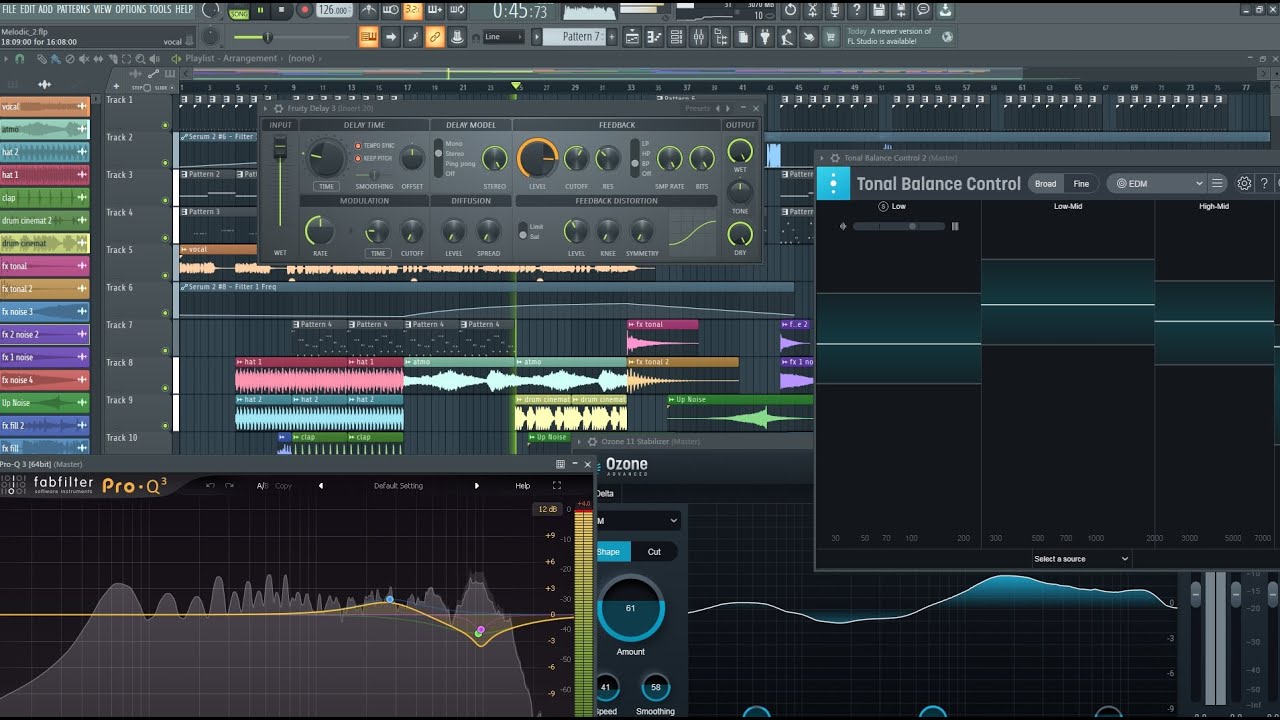Click the Smoothing slider in Fruity Delay 3

374,174
